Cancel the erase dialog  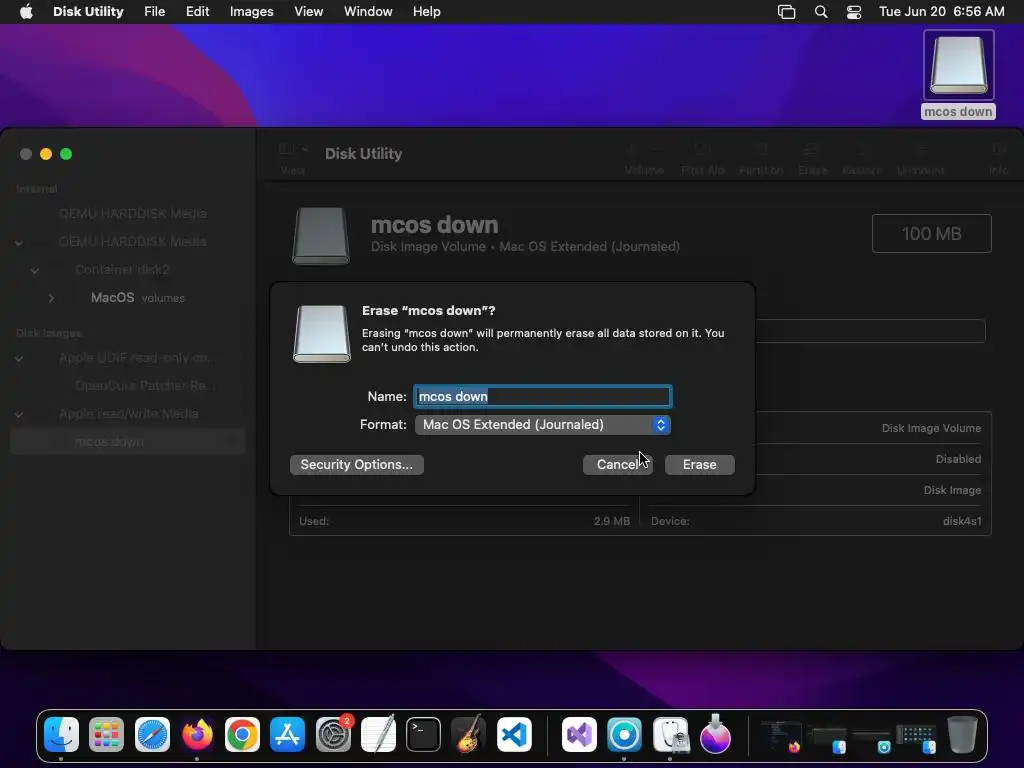(x=617, y=464)
